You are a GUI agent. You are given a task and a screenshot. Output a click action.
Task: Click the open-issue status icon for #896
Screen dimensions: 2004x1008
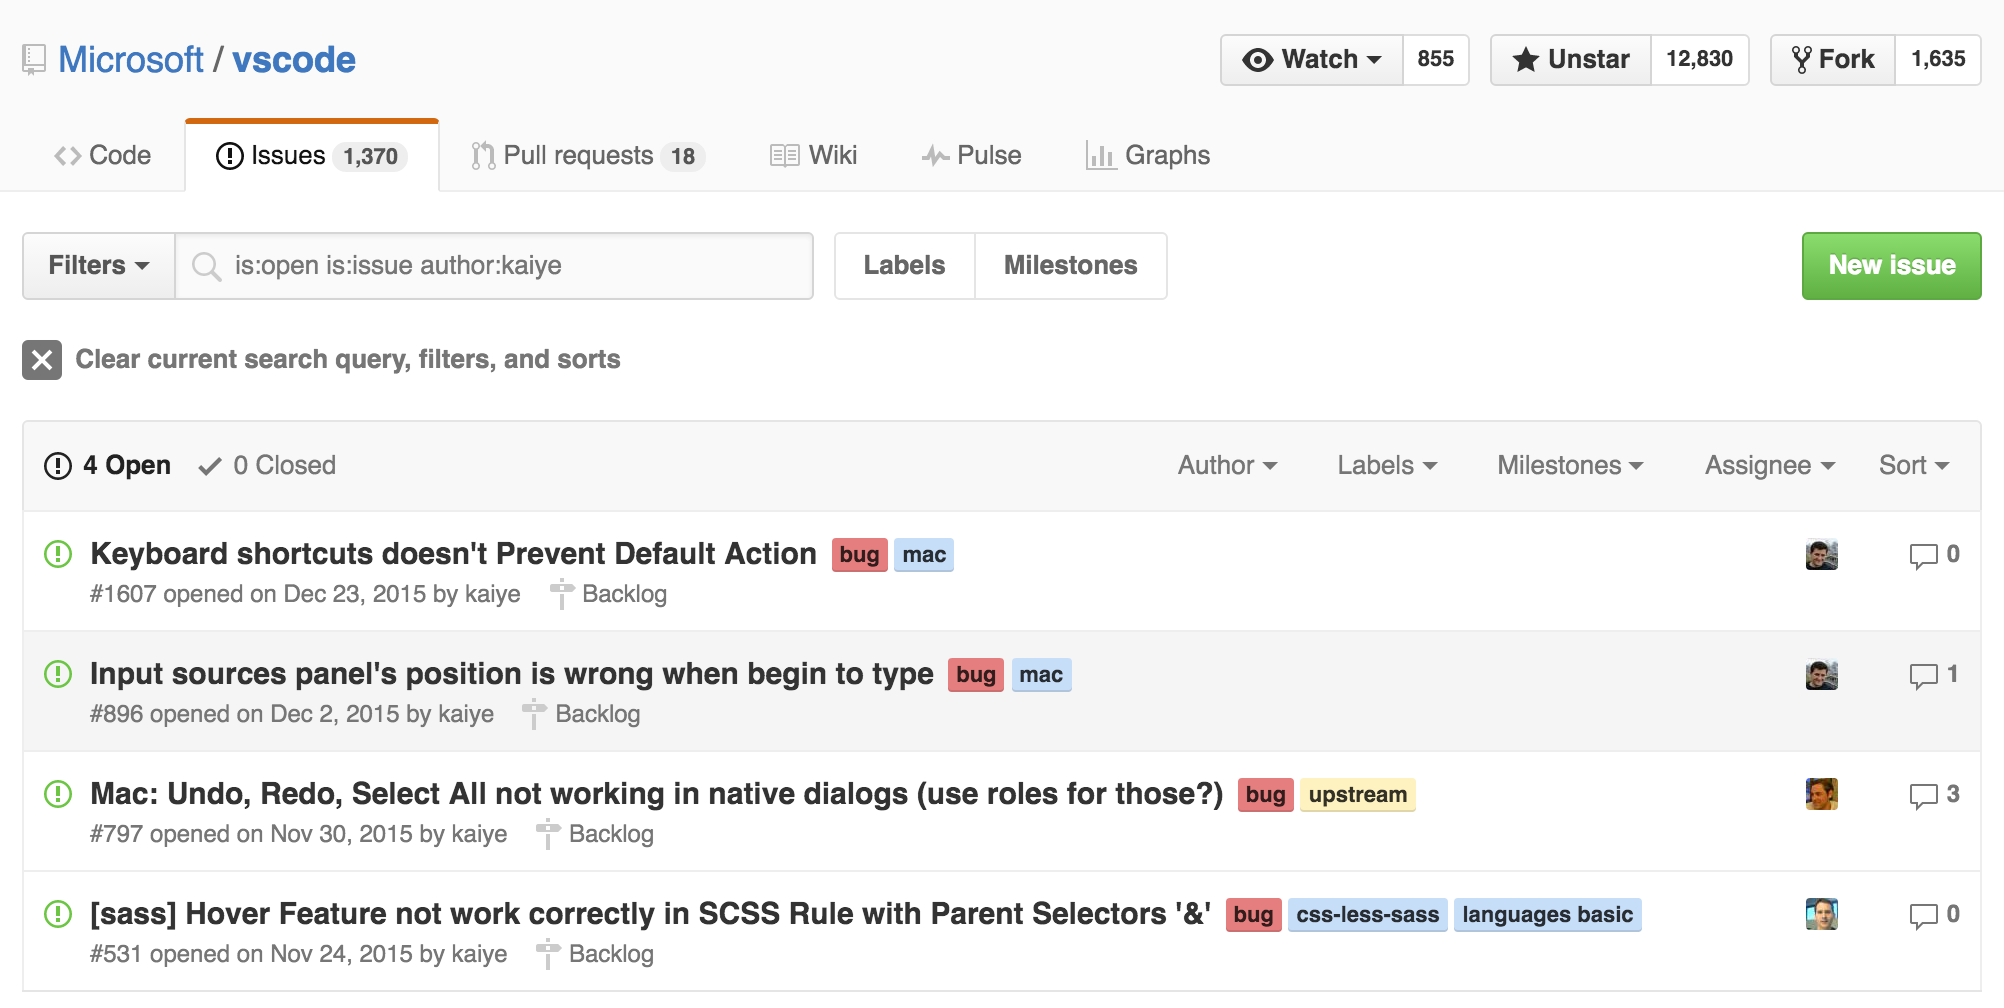pyautogui.click(x=58, y=674)
